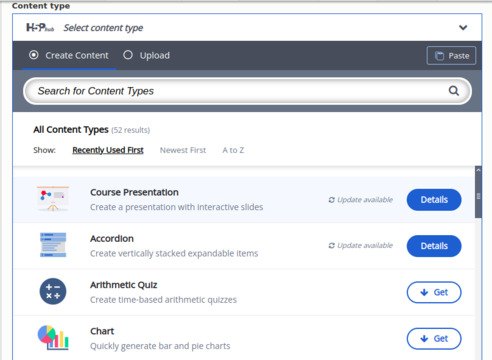Choose Recently Used First sorting
This screenshot has width=492, height=360.
tap(108, 150)
